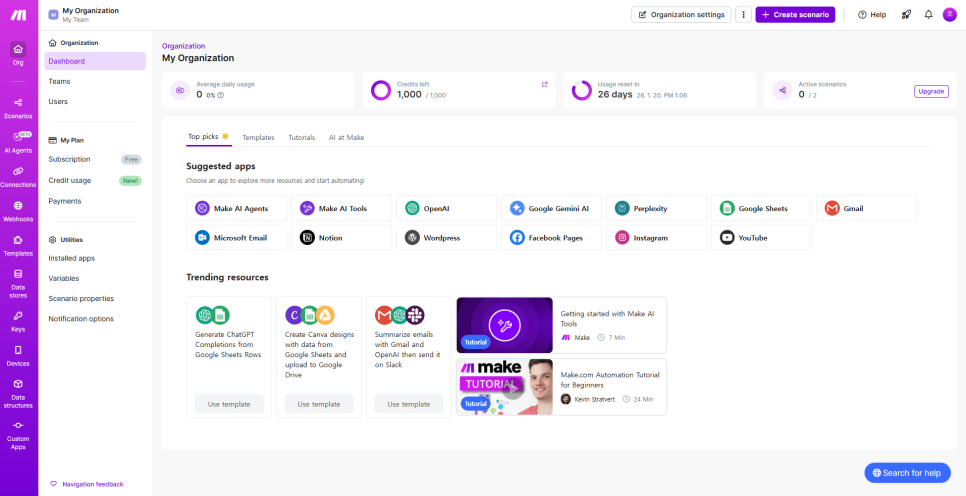
Task: Open the Templates puzzle icon in the sidebar
Action: 18,240
